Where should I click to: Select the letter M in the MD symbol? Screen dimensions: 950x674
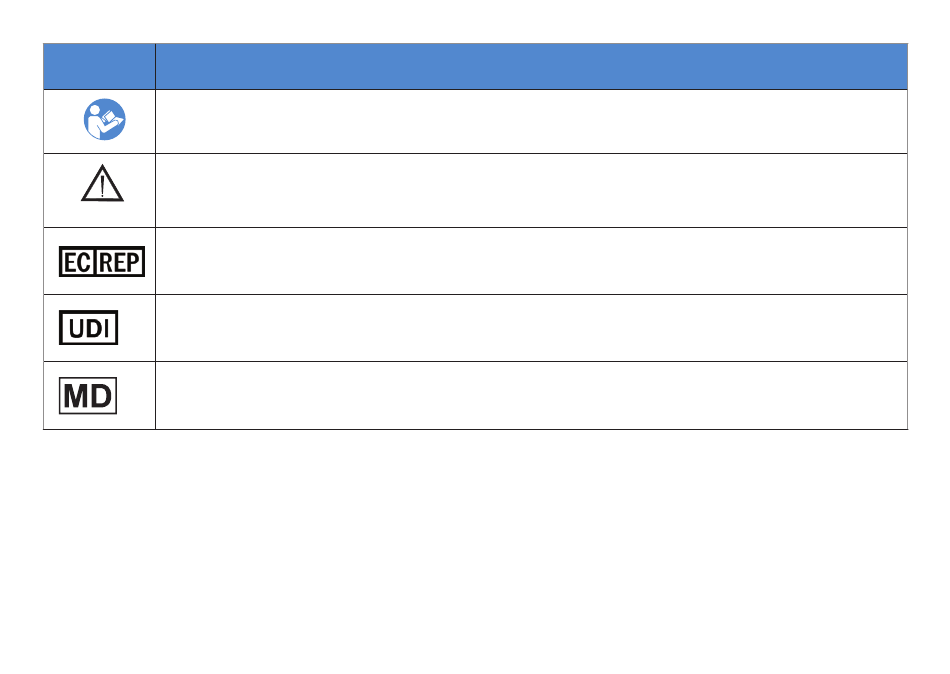click(76, 396)
